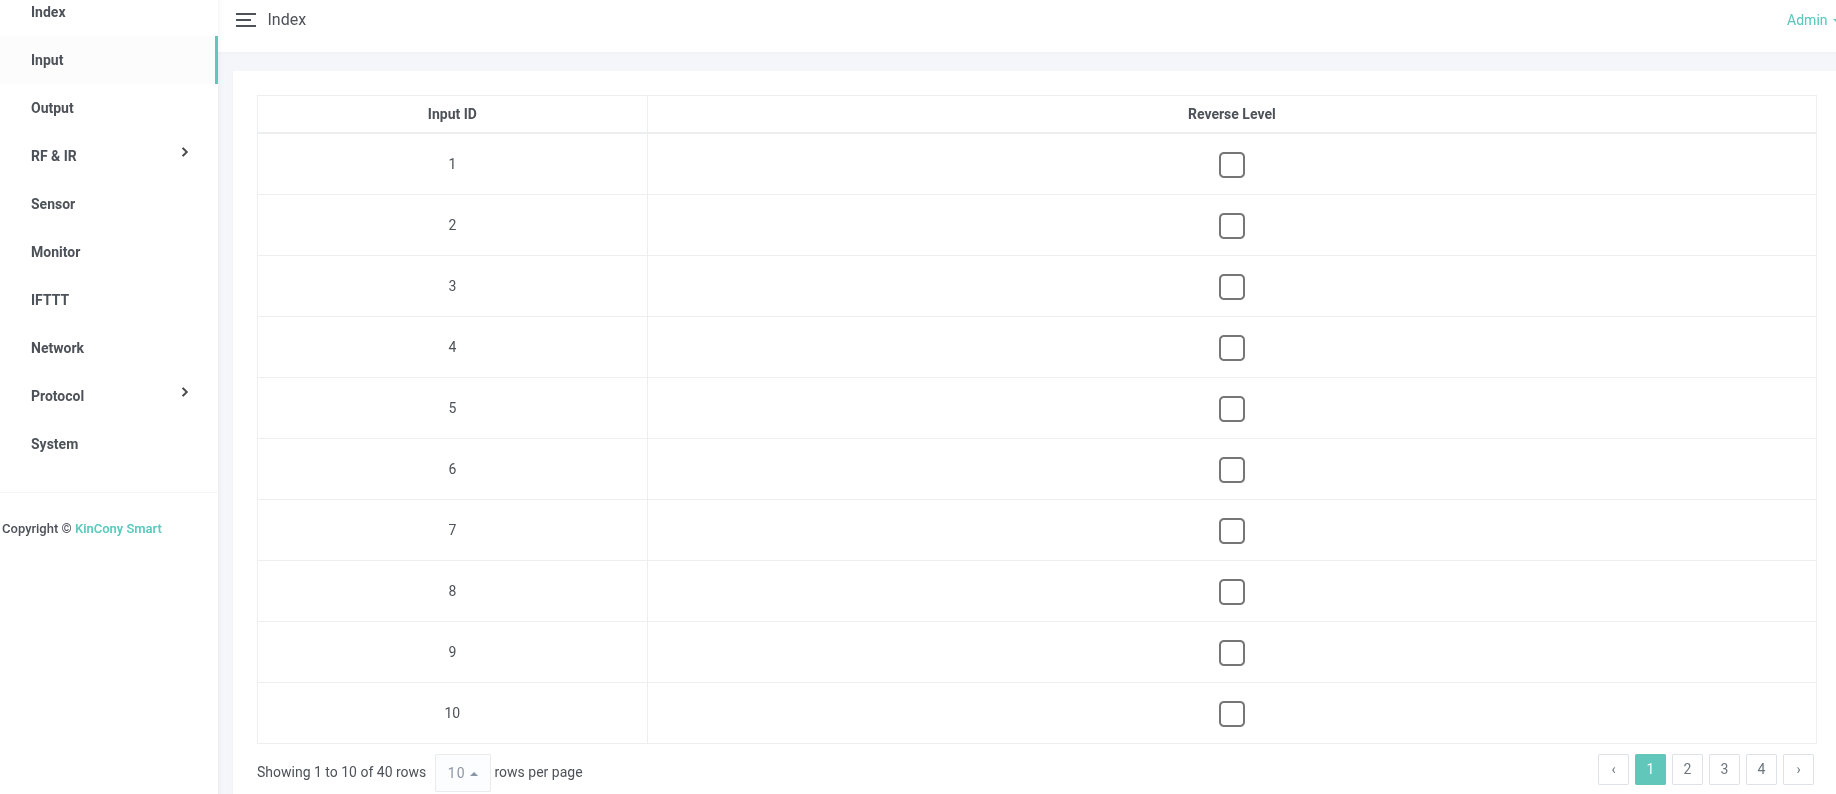The width and height of the screenshot is (1836, 794).
Task: Navigate to IFTTT section
Action: 50,300
